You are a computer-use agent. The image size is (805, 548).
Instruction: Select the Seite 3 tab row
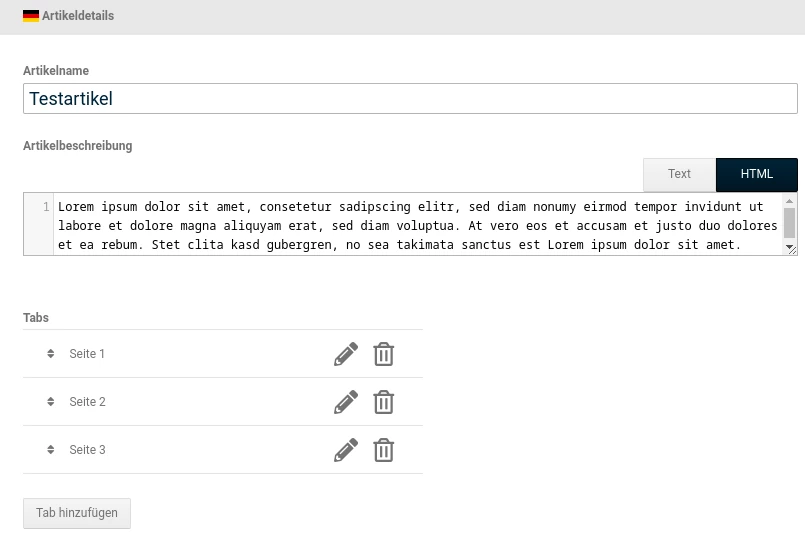[x=223, y=450]
